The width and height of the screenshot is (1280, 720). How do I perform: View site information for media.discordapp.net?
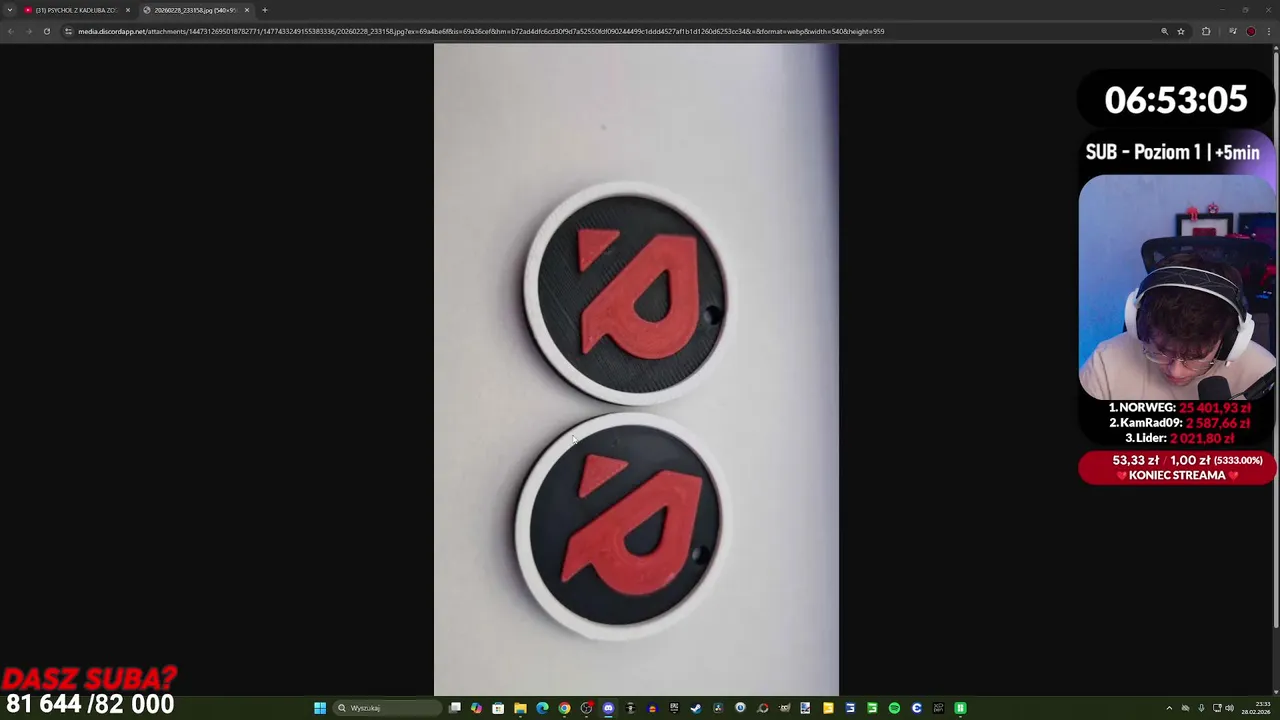[x=68, y=31]
